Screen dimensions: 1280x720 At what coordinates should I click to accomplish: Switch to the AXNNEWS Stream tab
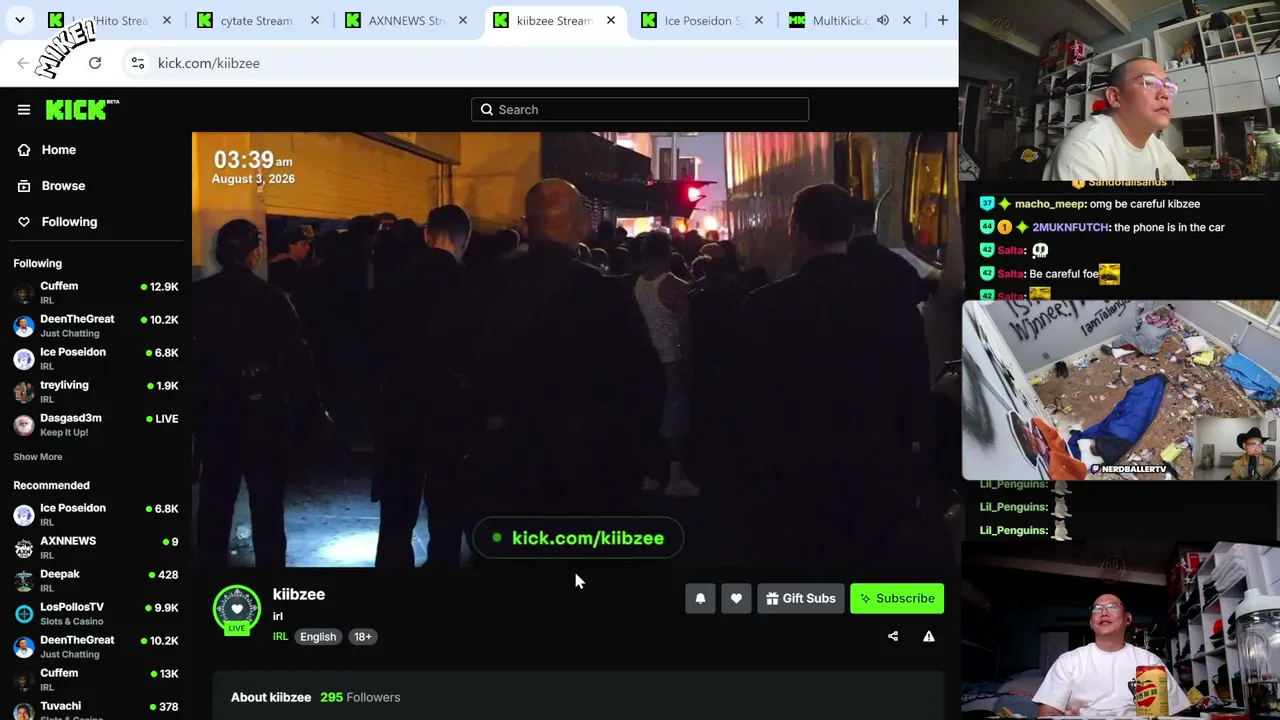point(406,20)
